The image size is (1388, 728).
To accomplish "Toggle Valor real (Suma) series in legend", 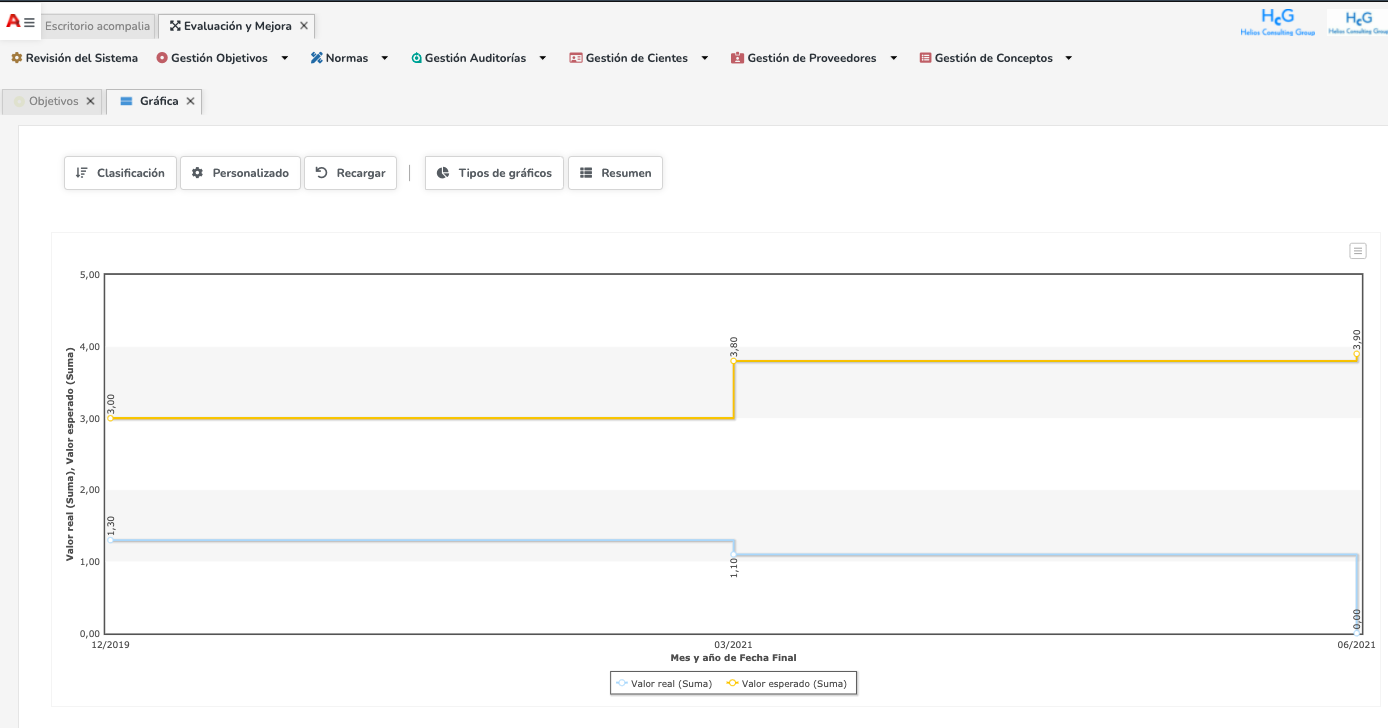I will (x=664, y=684).
